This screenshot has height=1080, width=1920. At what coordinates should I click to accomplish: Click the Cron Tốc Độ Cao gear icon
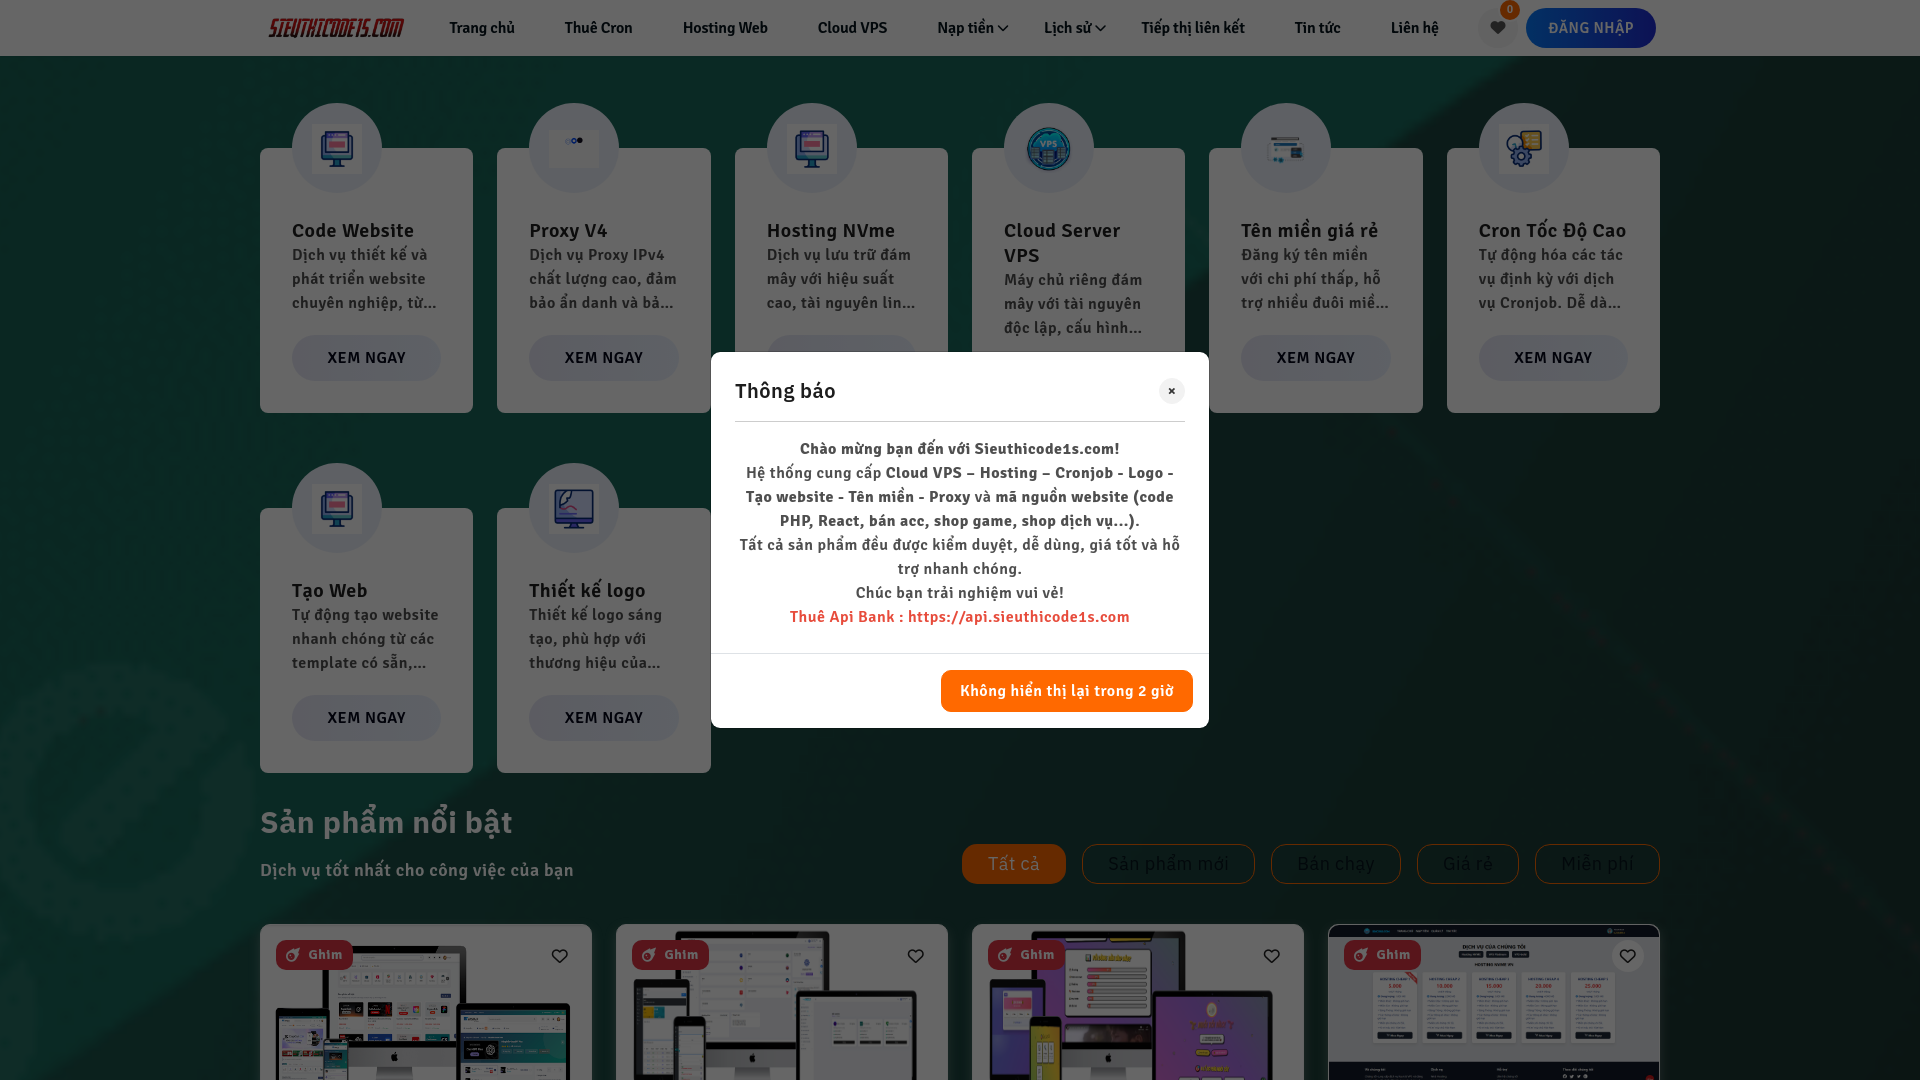tap(1524, 148)
